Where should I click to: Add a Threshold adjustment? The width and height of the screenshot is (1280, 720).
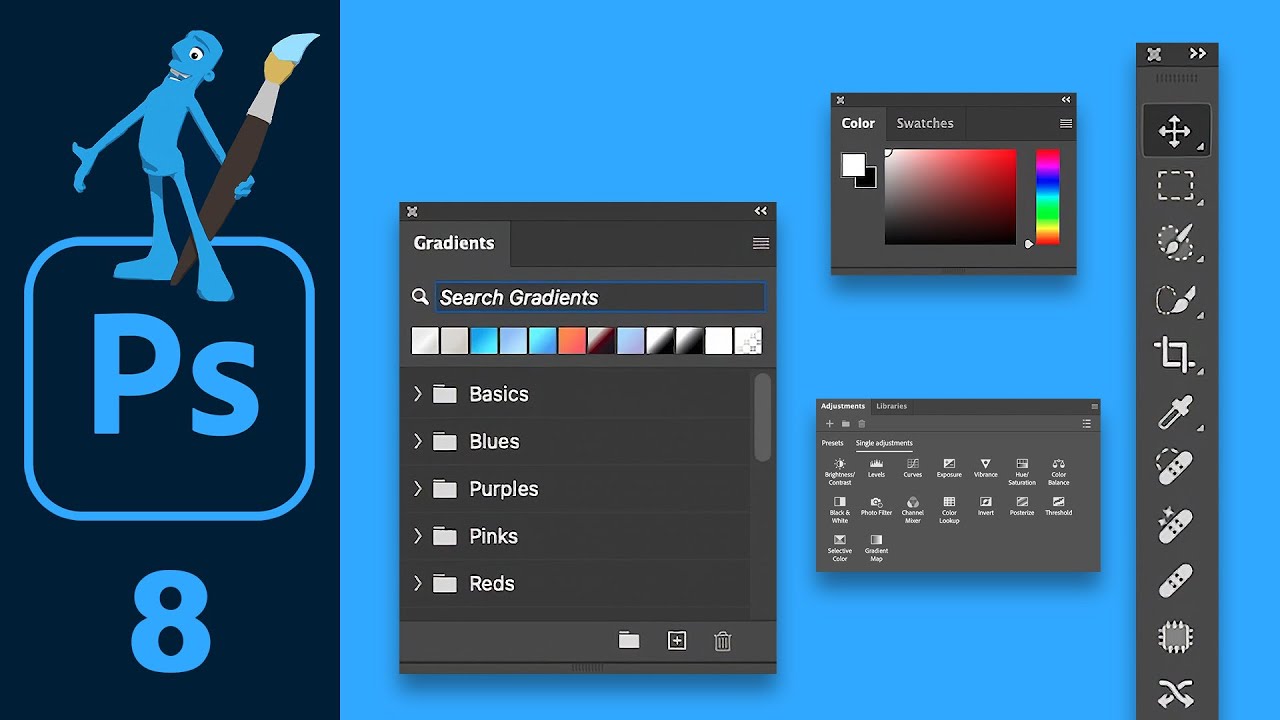(1059, 506)
